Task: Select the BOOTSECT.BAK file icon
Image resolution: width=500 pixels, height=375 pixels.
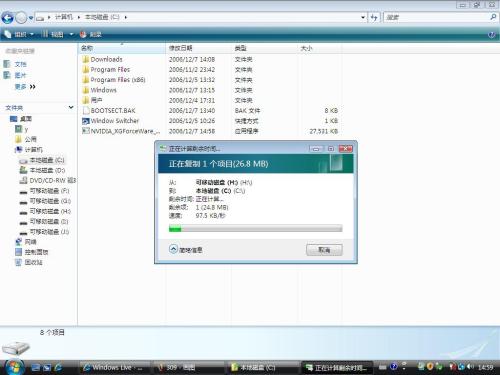Action: 86,110
